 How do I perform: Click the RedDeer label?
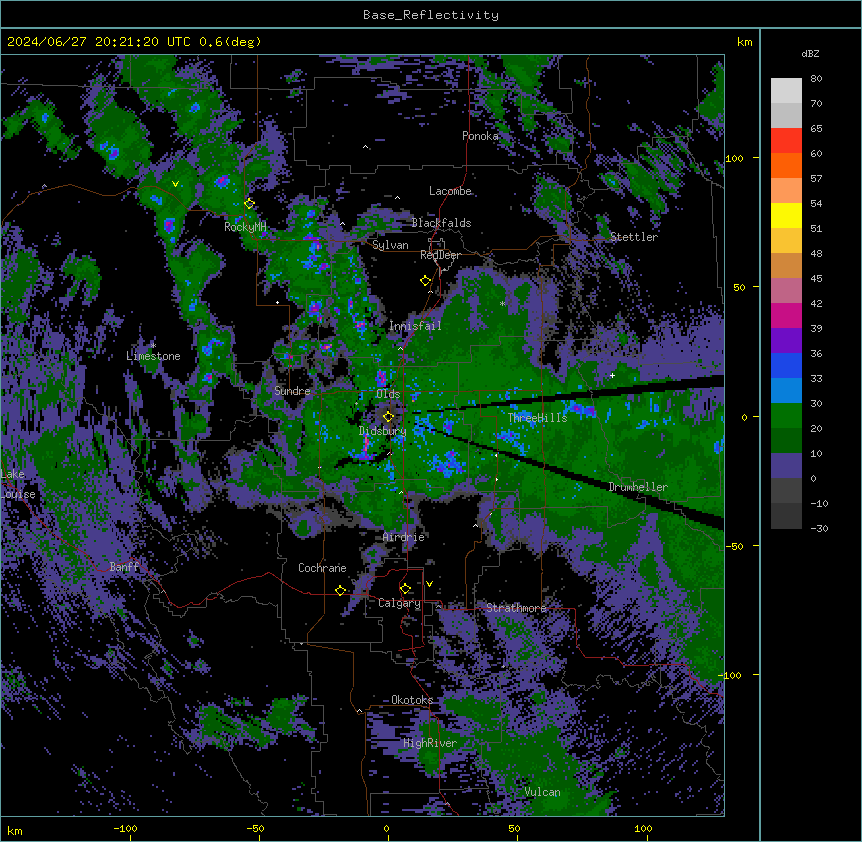pos(440,255)
